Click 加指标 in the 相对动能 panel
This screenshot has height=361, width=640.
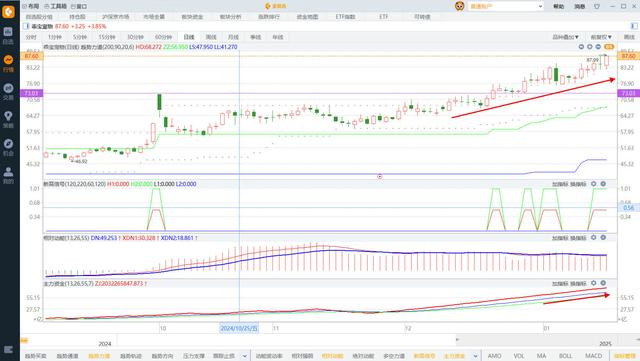pos(560,238)
